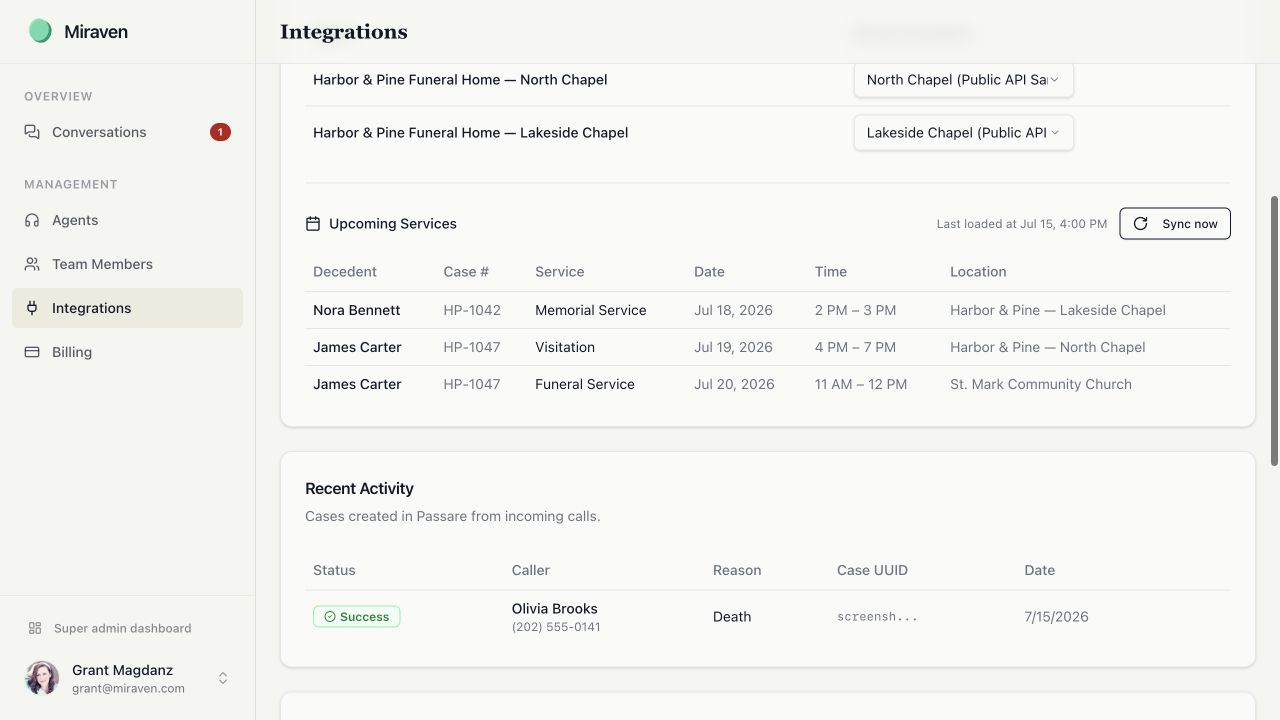Click the Agents headset icon

(32, 220)
